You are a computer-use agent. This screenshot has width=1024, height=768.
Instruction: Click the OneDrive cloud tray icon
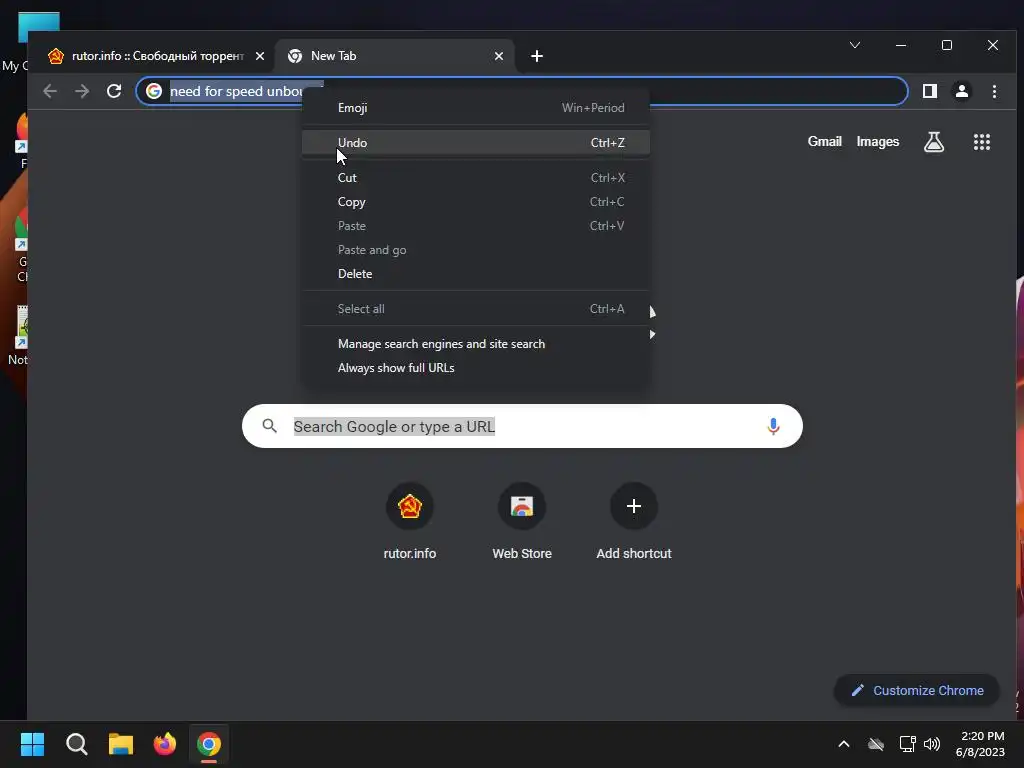tap(876, 744)
